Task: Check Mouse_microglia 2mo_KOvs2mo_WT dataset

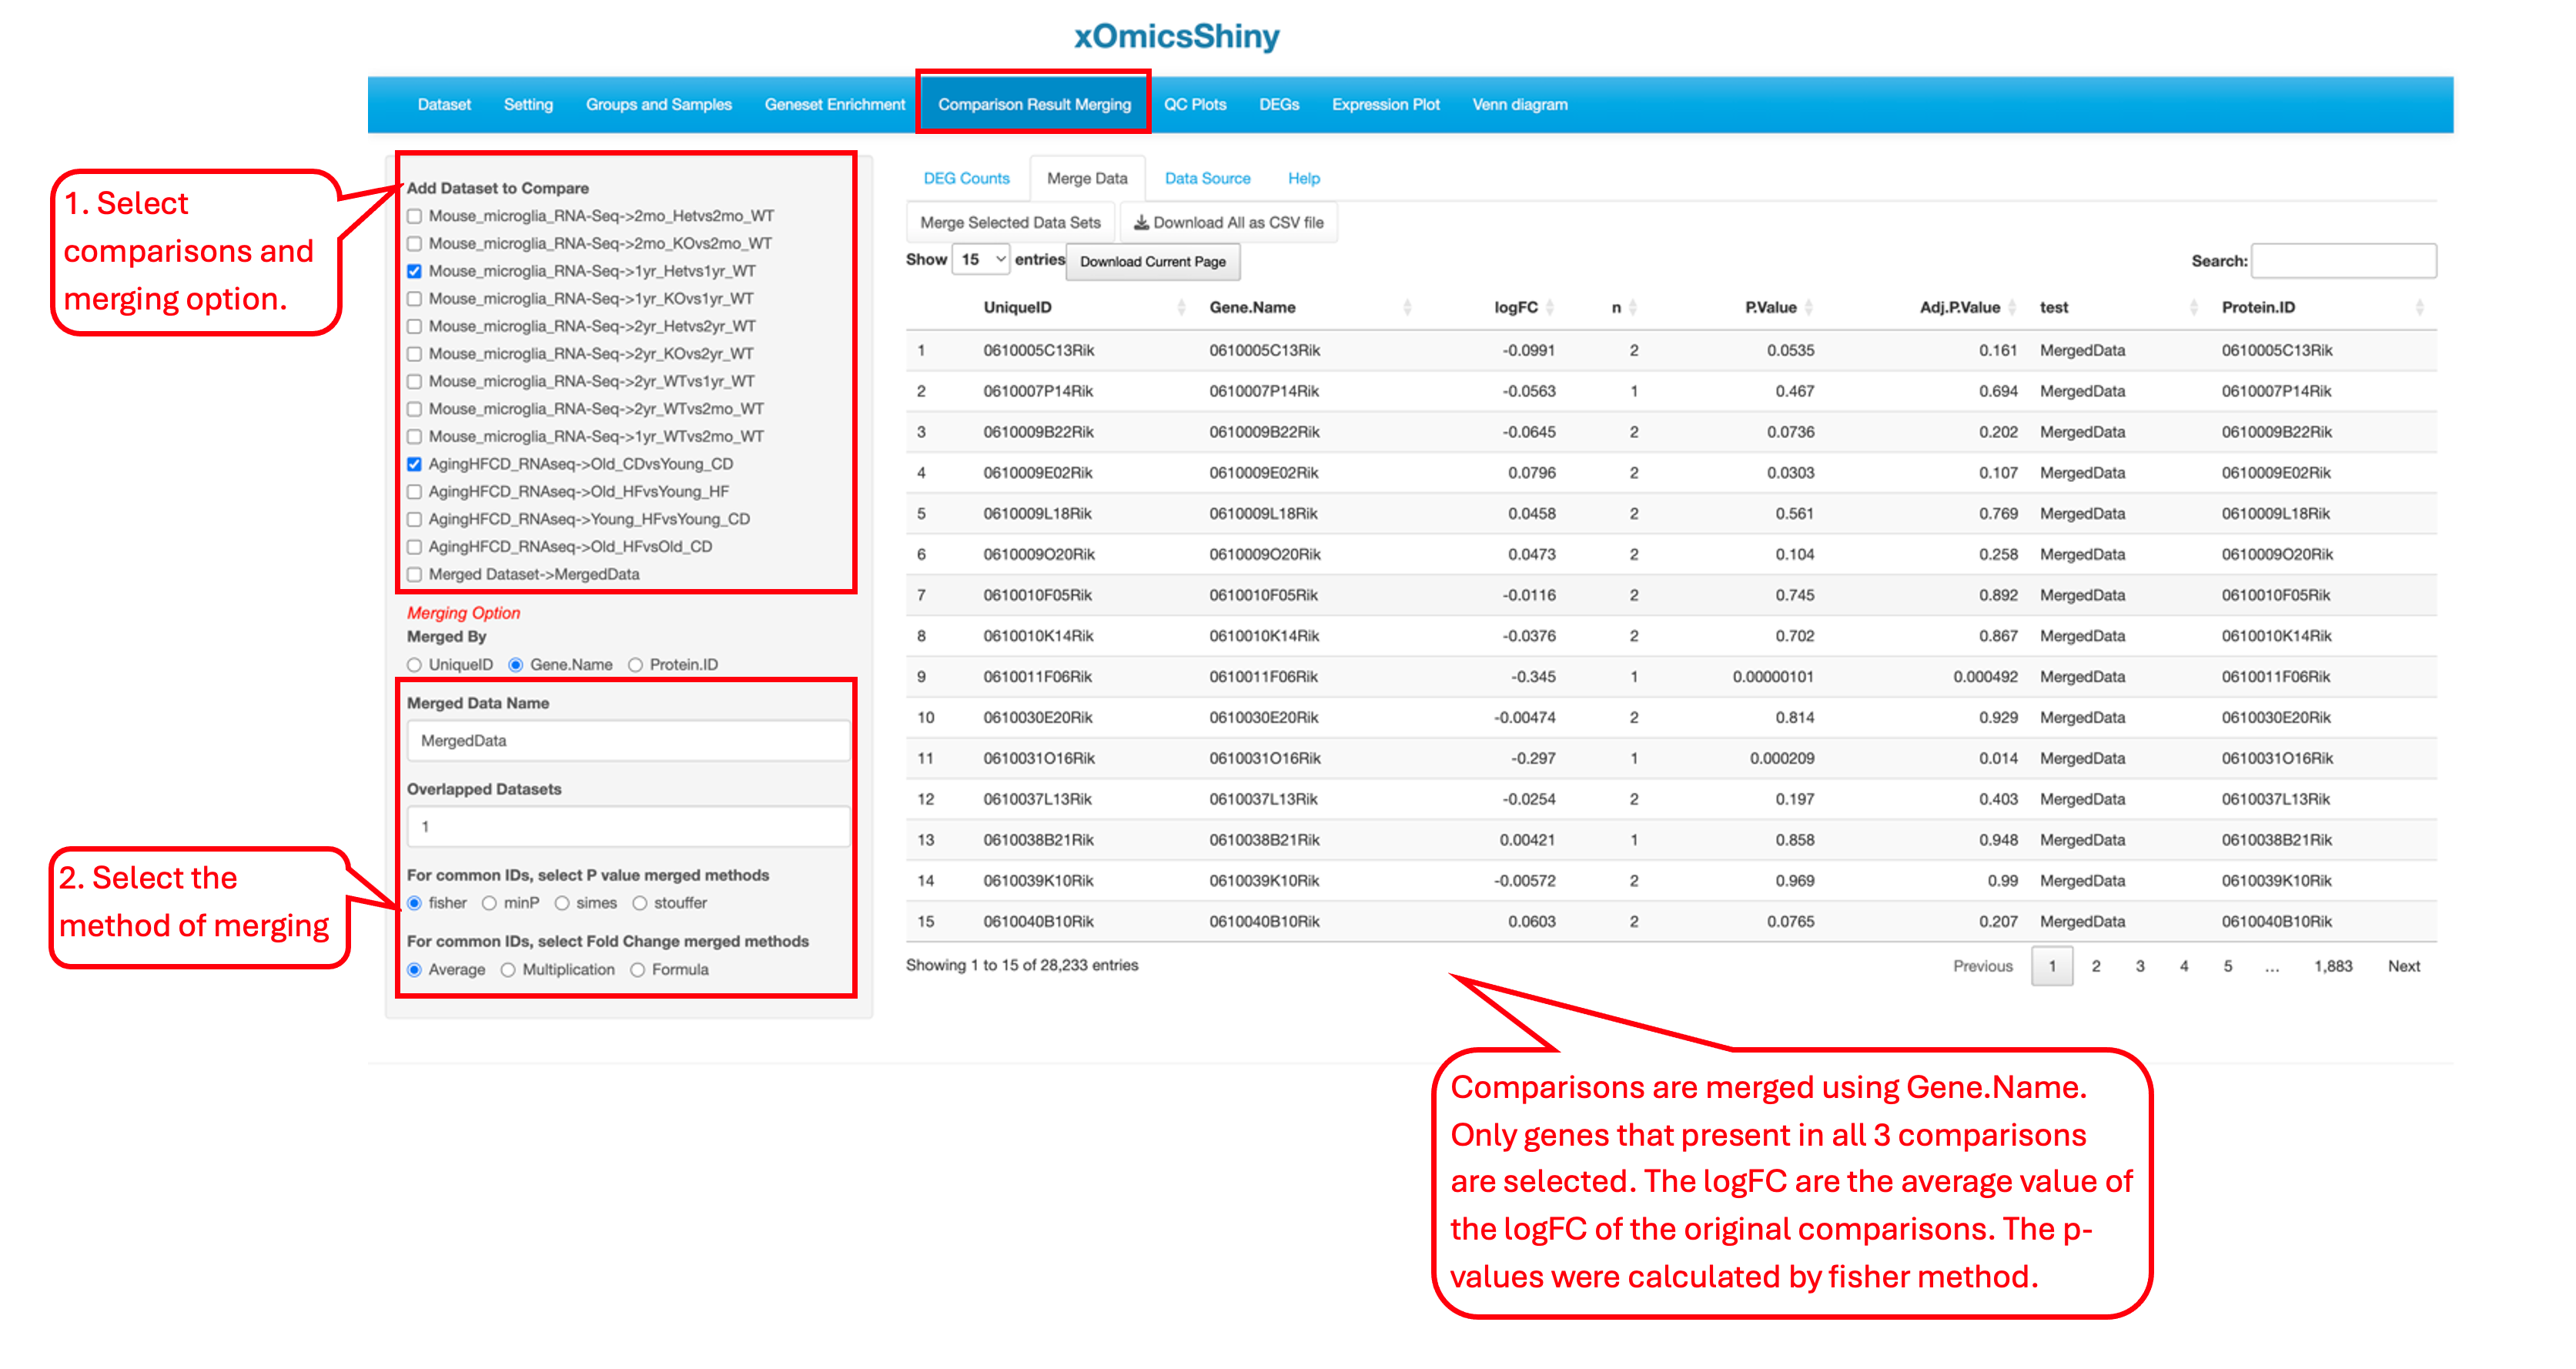Action: click(x=414, y=243)
